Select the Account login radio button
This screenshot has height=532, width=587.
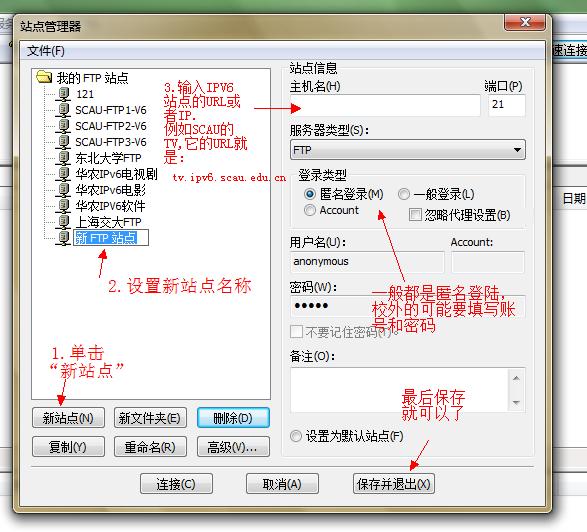coord(310,210)
